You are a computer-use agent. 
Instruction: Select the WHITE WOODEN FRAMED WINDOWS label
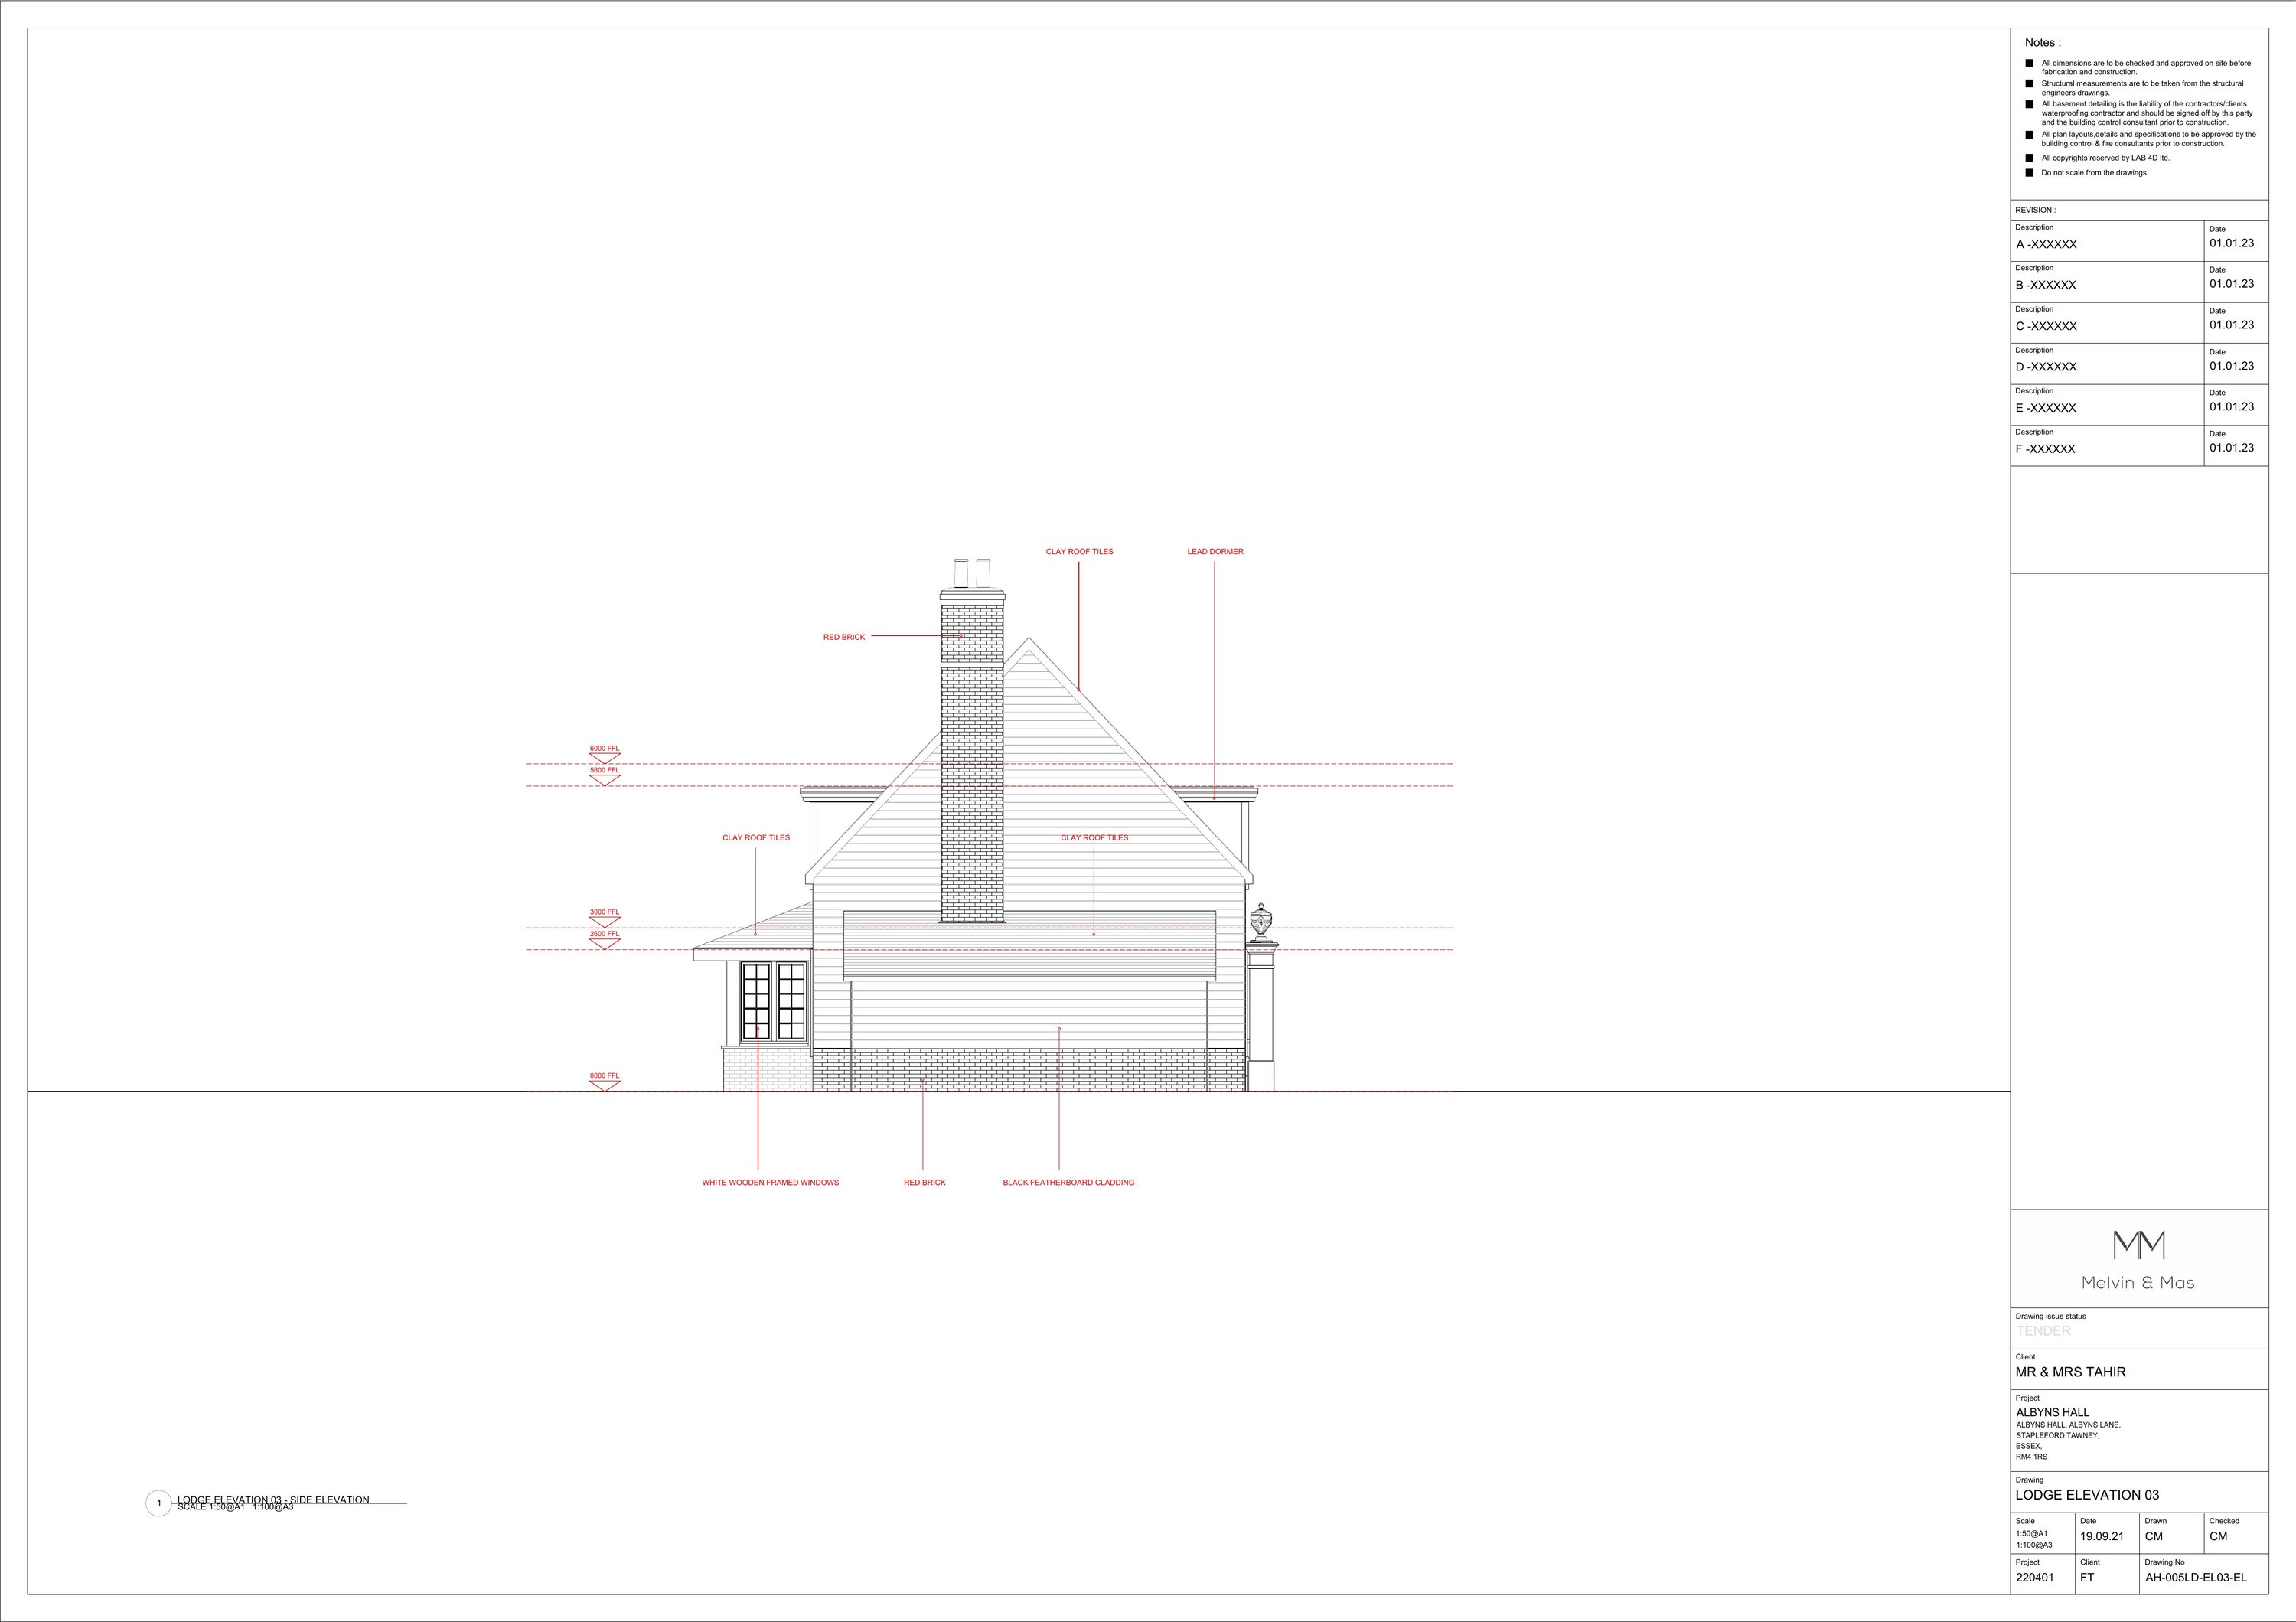770,1183
